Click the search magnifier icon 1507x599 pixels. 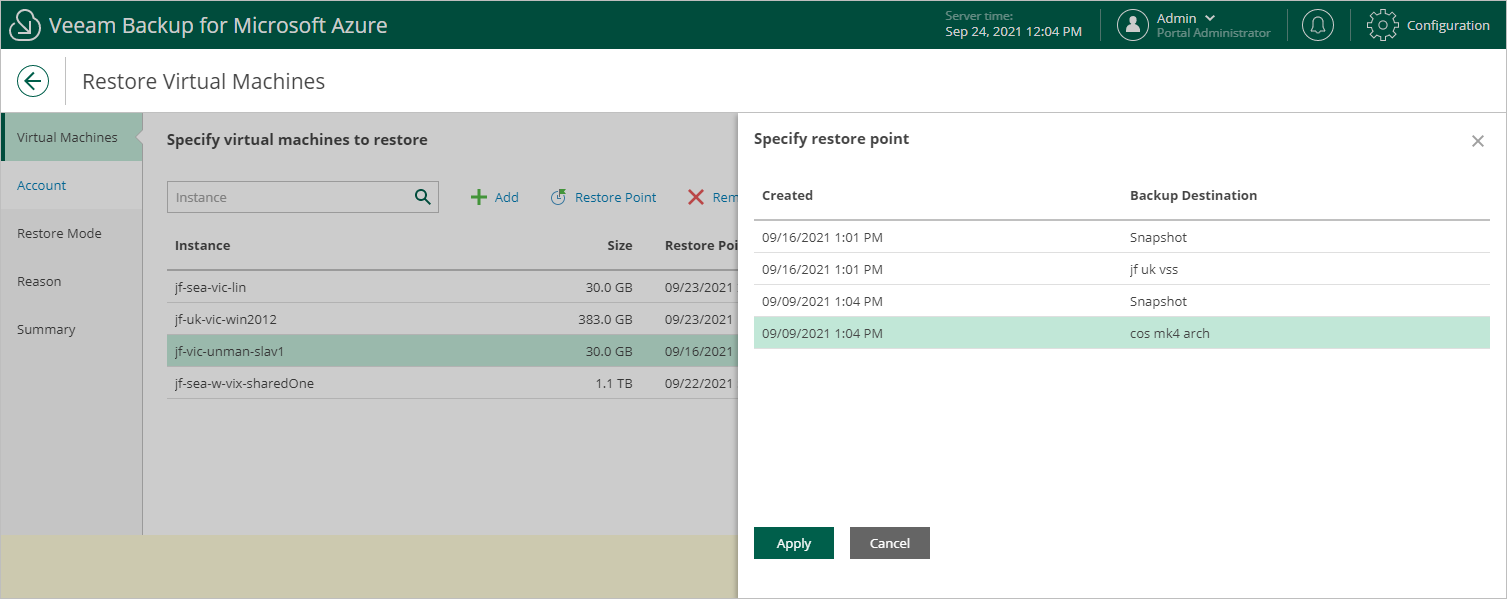pos(423,196)
